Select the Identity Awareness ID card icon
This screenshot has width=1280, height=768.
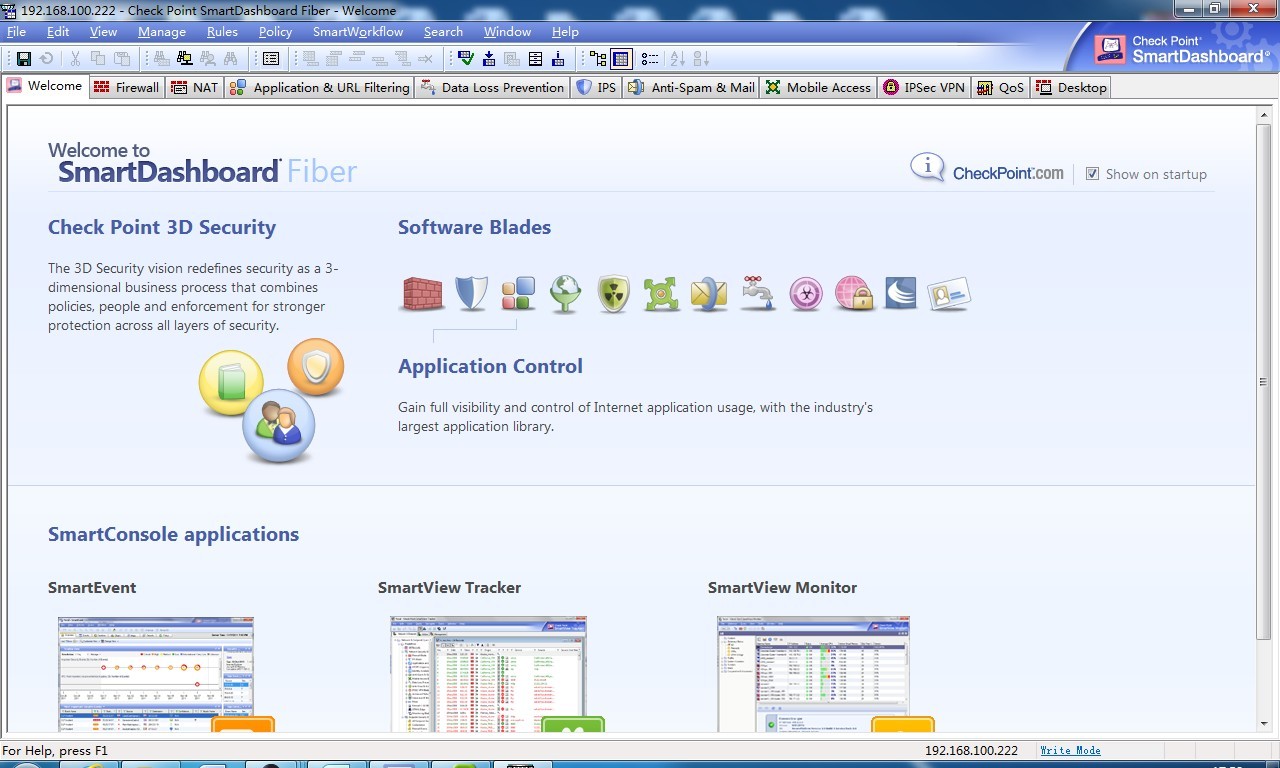coord(948,294)
